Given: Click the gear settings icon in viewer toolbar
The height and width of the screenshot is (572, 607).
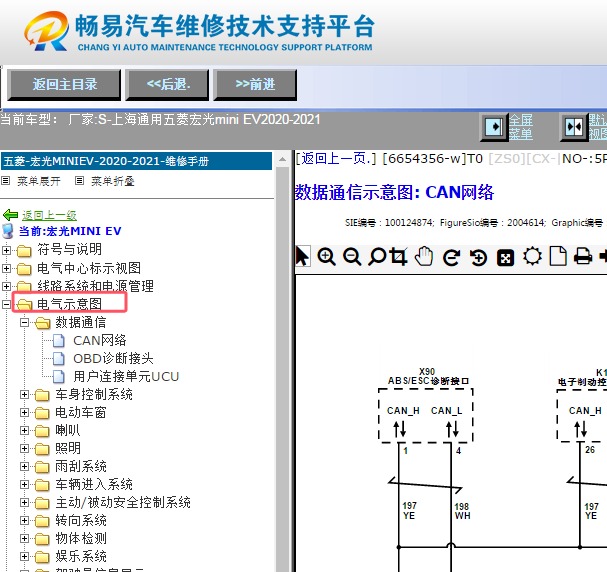Looking at the screenshot, I should [532, 256].
